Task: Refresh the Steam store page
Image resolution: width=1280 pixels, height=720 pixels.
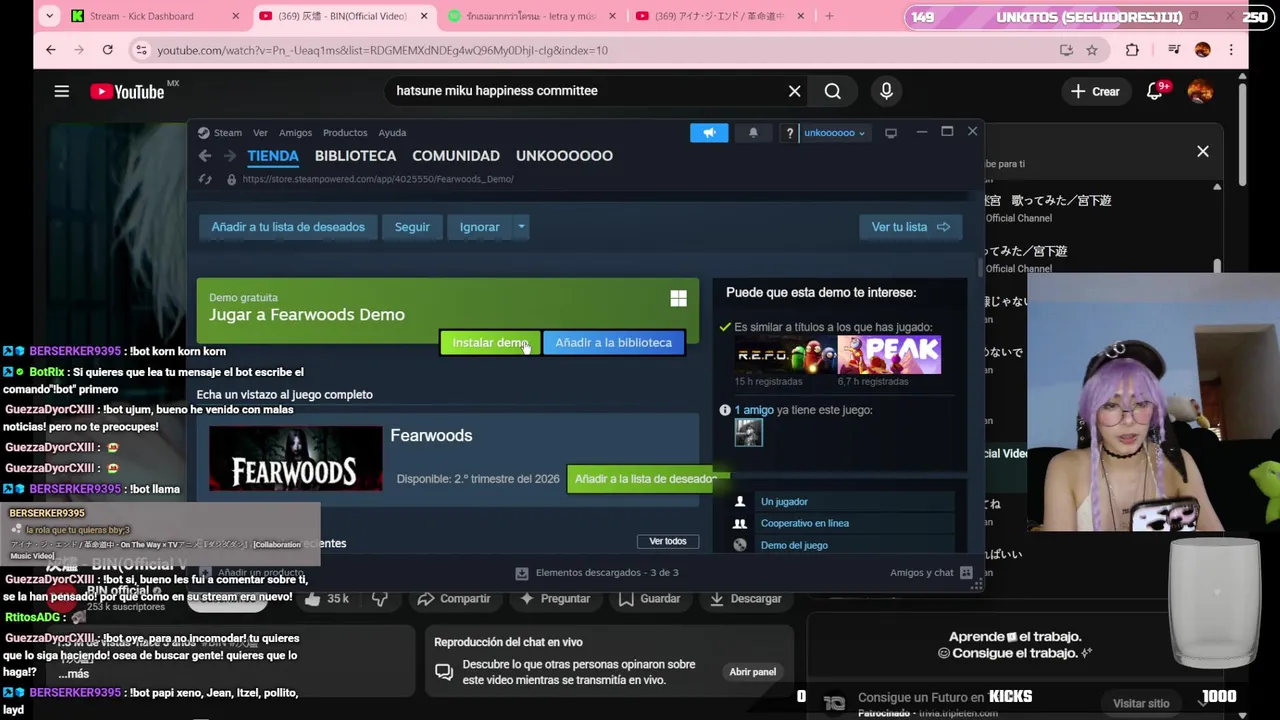Action: [205, 179]
